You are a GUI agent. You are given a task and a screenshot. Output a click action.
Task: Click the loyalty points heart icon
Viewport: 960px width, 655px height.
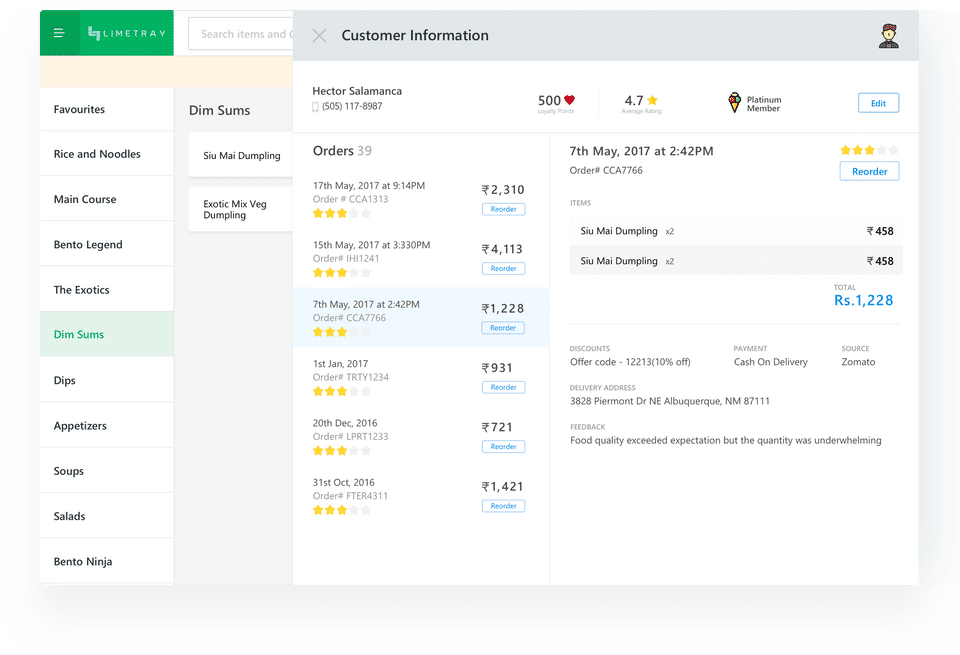570,100
